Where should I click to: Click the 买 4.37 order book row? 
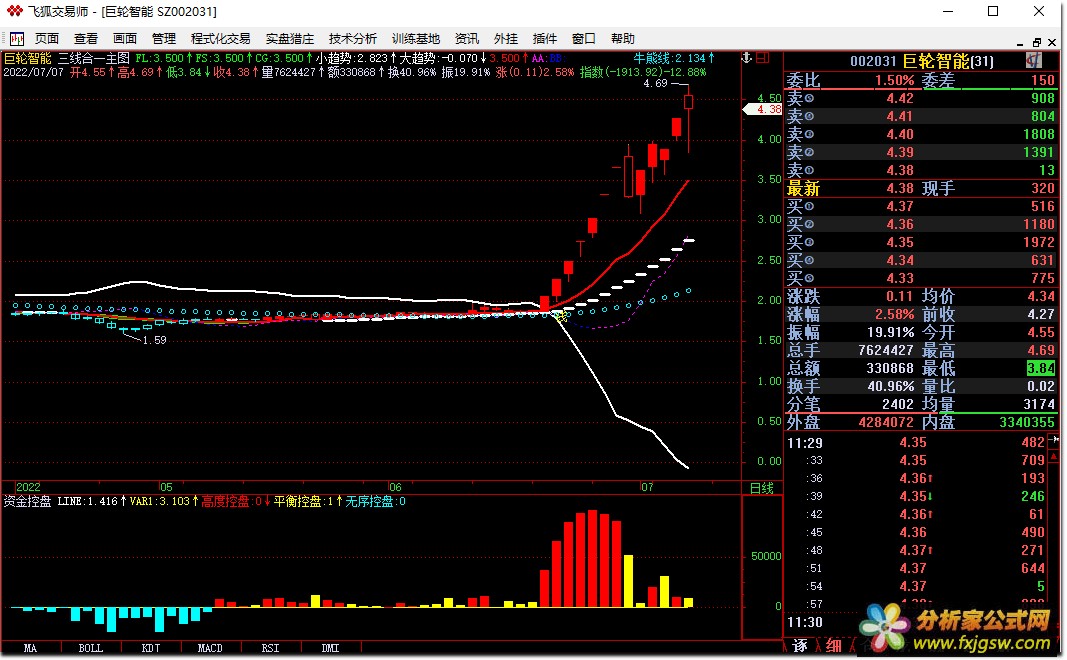pyautogui.click(x=921, y=206)
